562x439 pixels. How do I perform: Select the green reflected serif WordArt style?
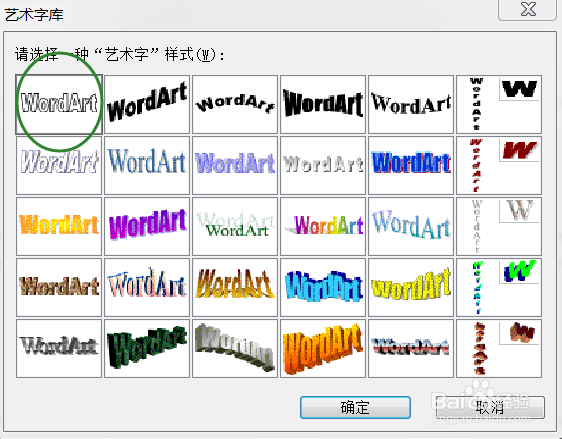pos(235,226)
